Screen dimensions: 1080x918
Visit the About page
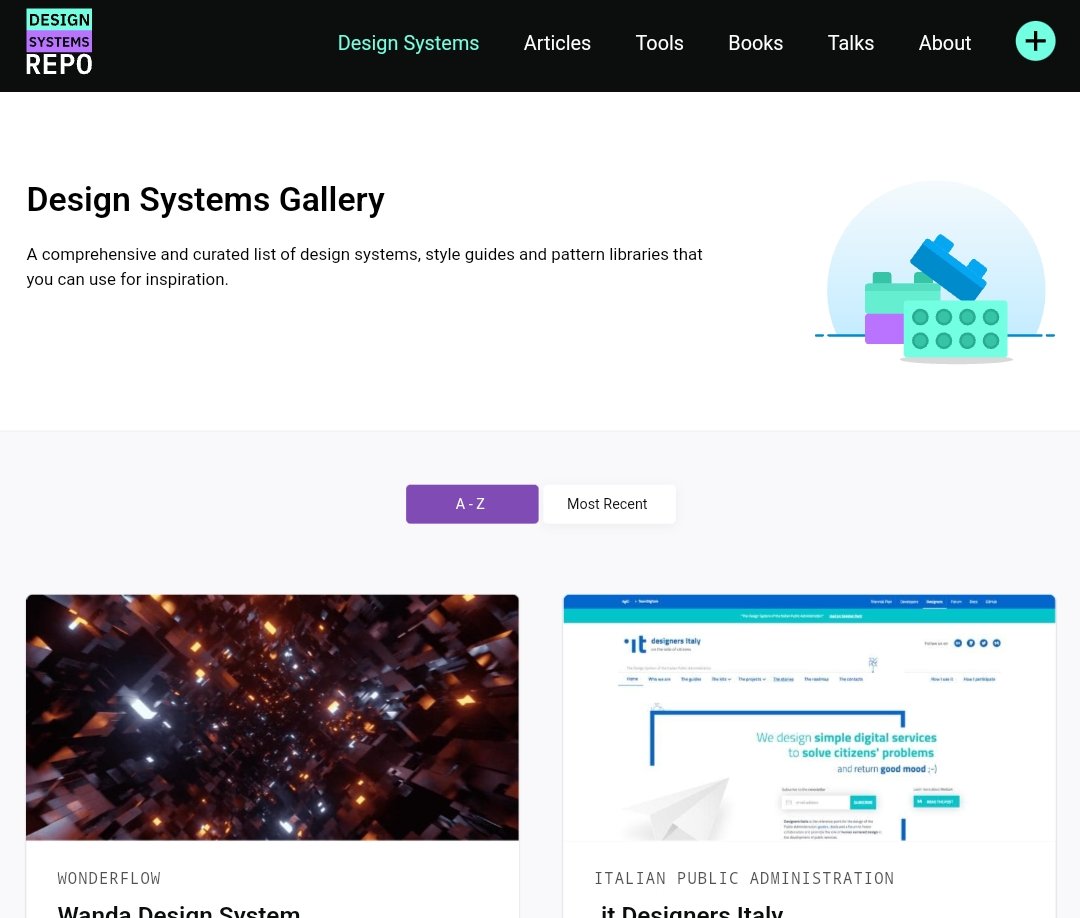click(944, 43)
